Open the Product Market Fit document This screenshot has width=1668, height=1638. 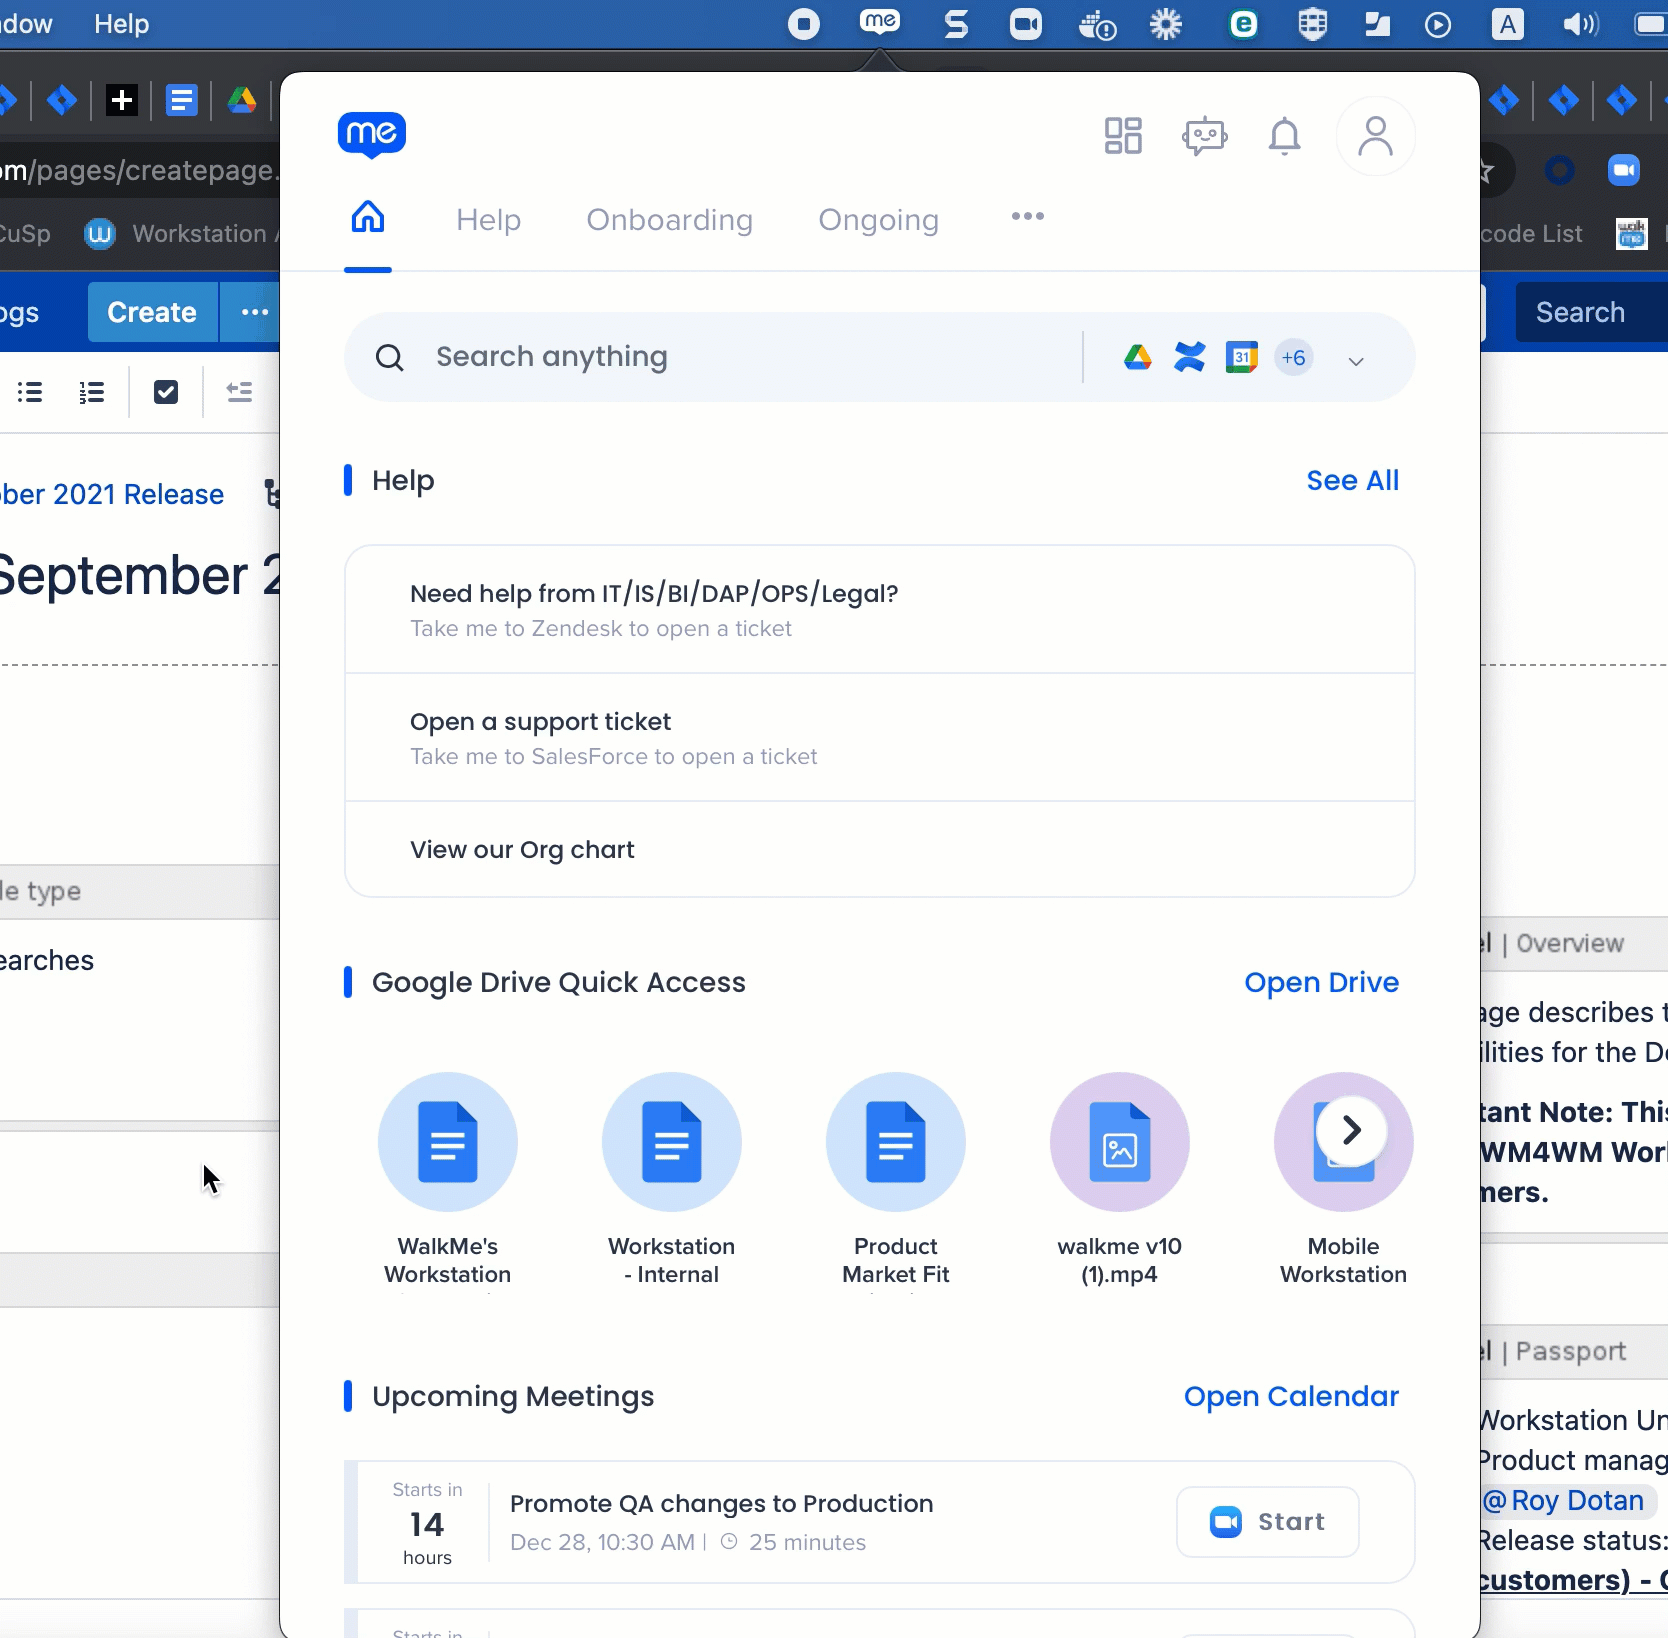click(896, 1143)
